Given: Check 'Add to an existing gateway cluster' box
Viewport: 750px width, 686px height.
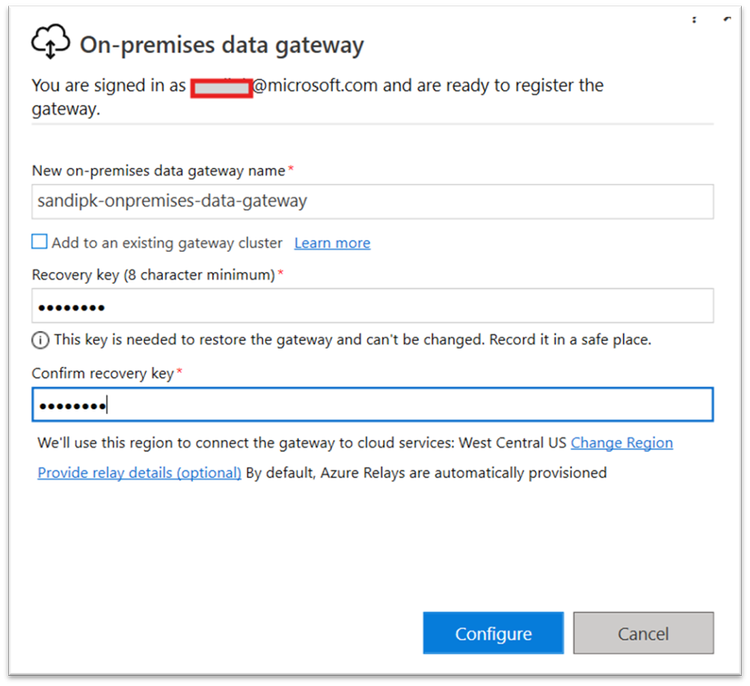Looking at the screenshot, I should [x=40, y=242].
